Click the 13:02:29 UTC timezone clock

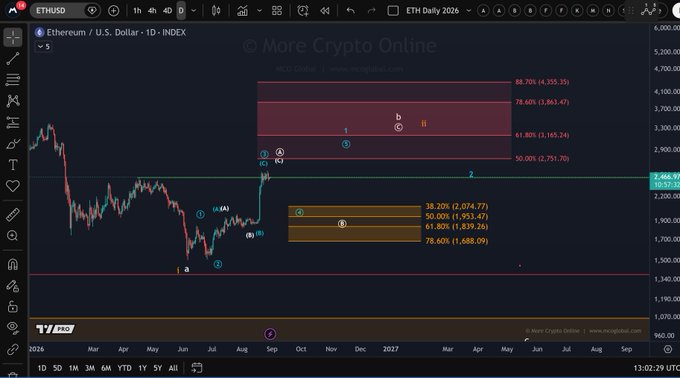(x=656, y=368)
